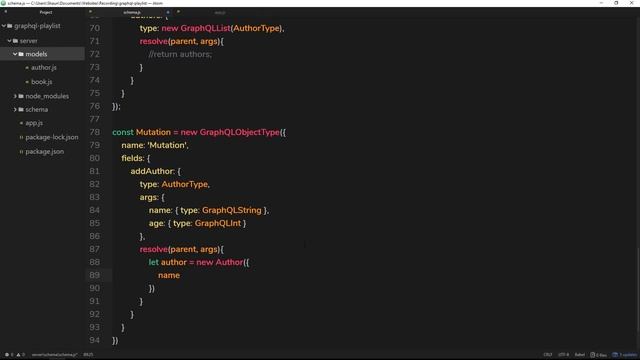Open package.json in the tree
The width and height of the screenshot is (640, 360).
(44, 152)
